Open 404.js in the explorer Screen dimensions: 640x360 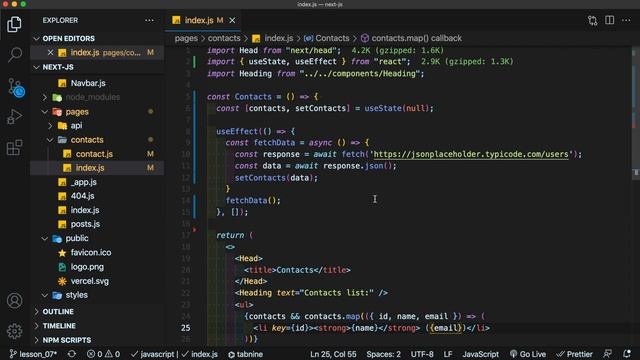click(x=82, y=196)
